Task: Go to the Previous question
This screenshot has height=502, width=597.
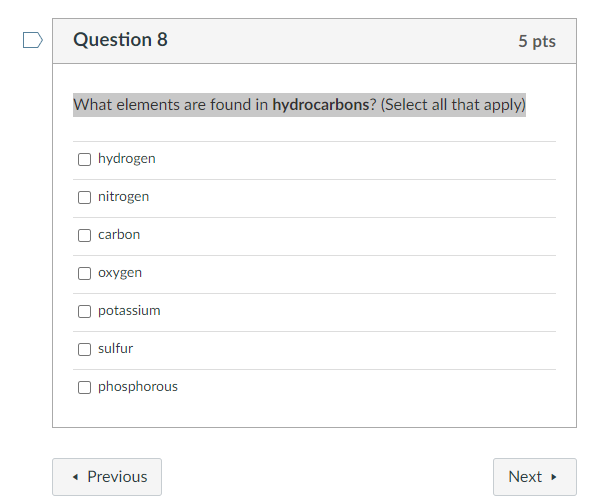Action: pyautogui.click(x=107, y=477)
